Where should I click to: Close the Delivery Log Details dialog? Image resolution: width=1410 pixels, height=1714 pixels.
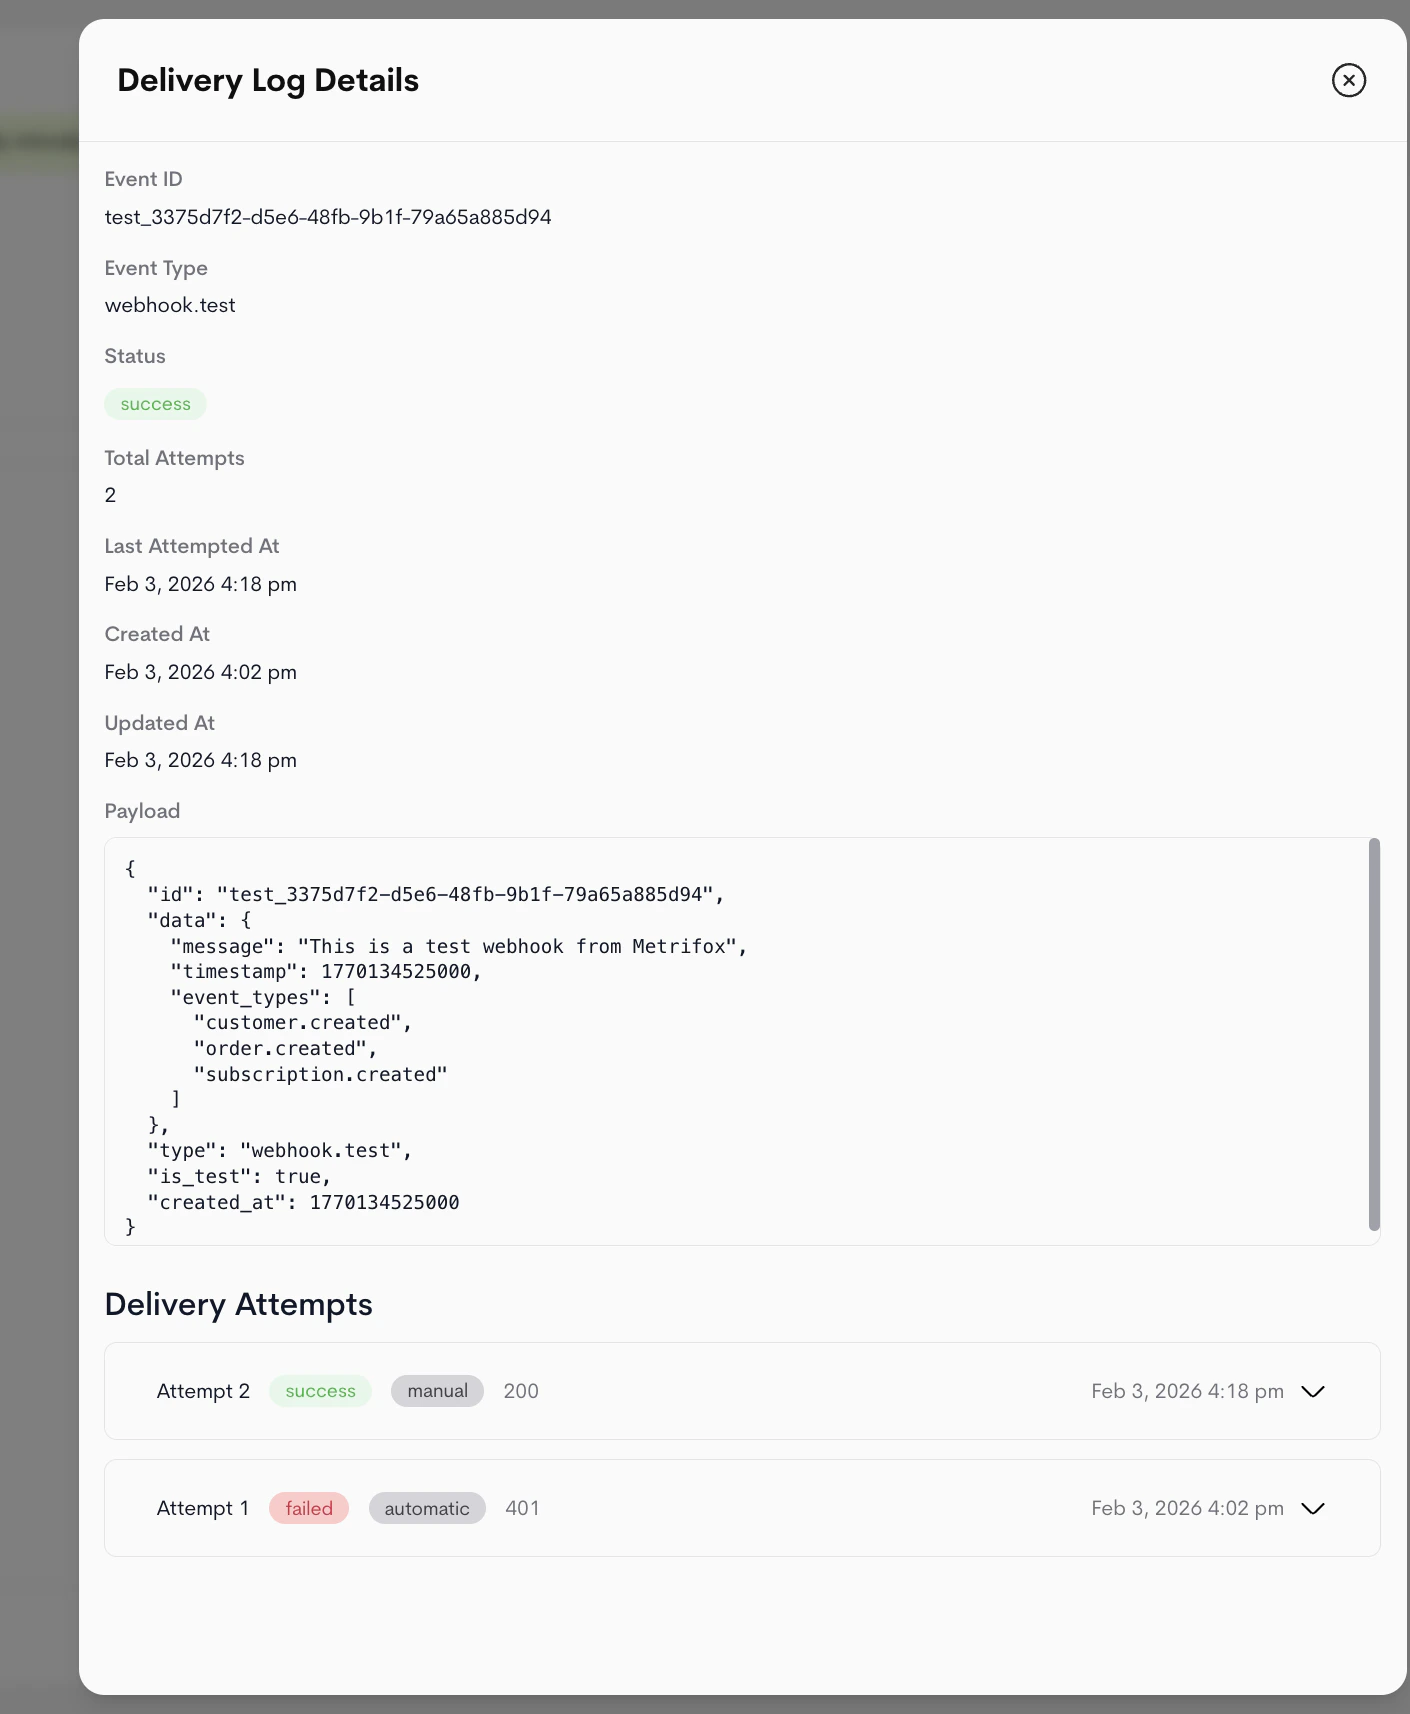pyautogui.click(x=1348, y=80)
